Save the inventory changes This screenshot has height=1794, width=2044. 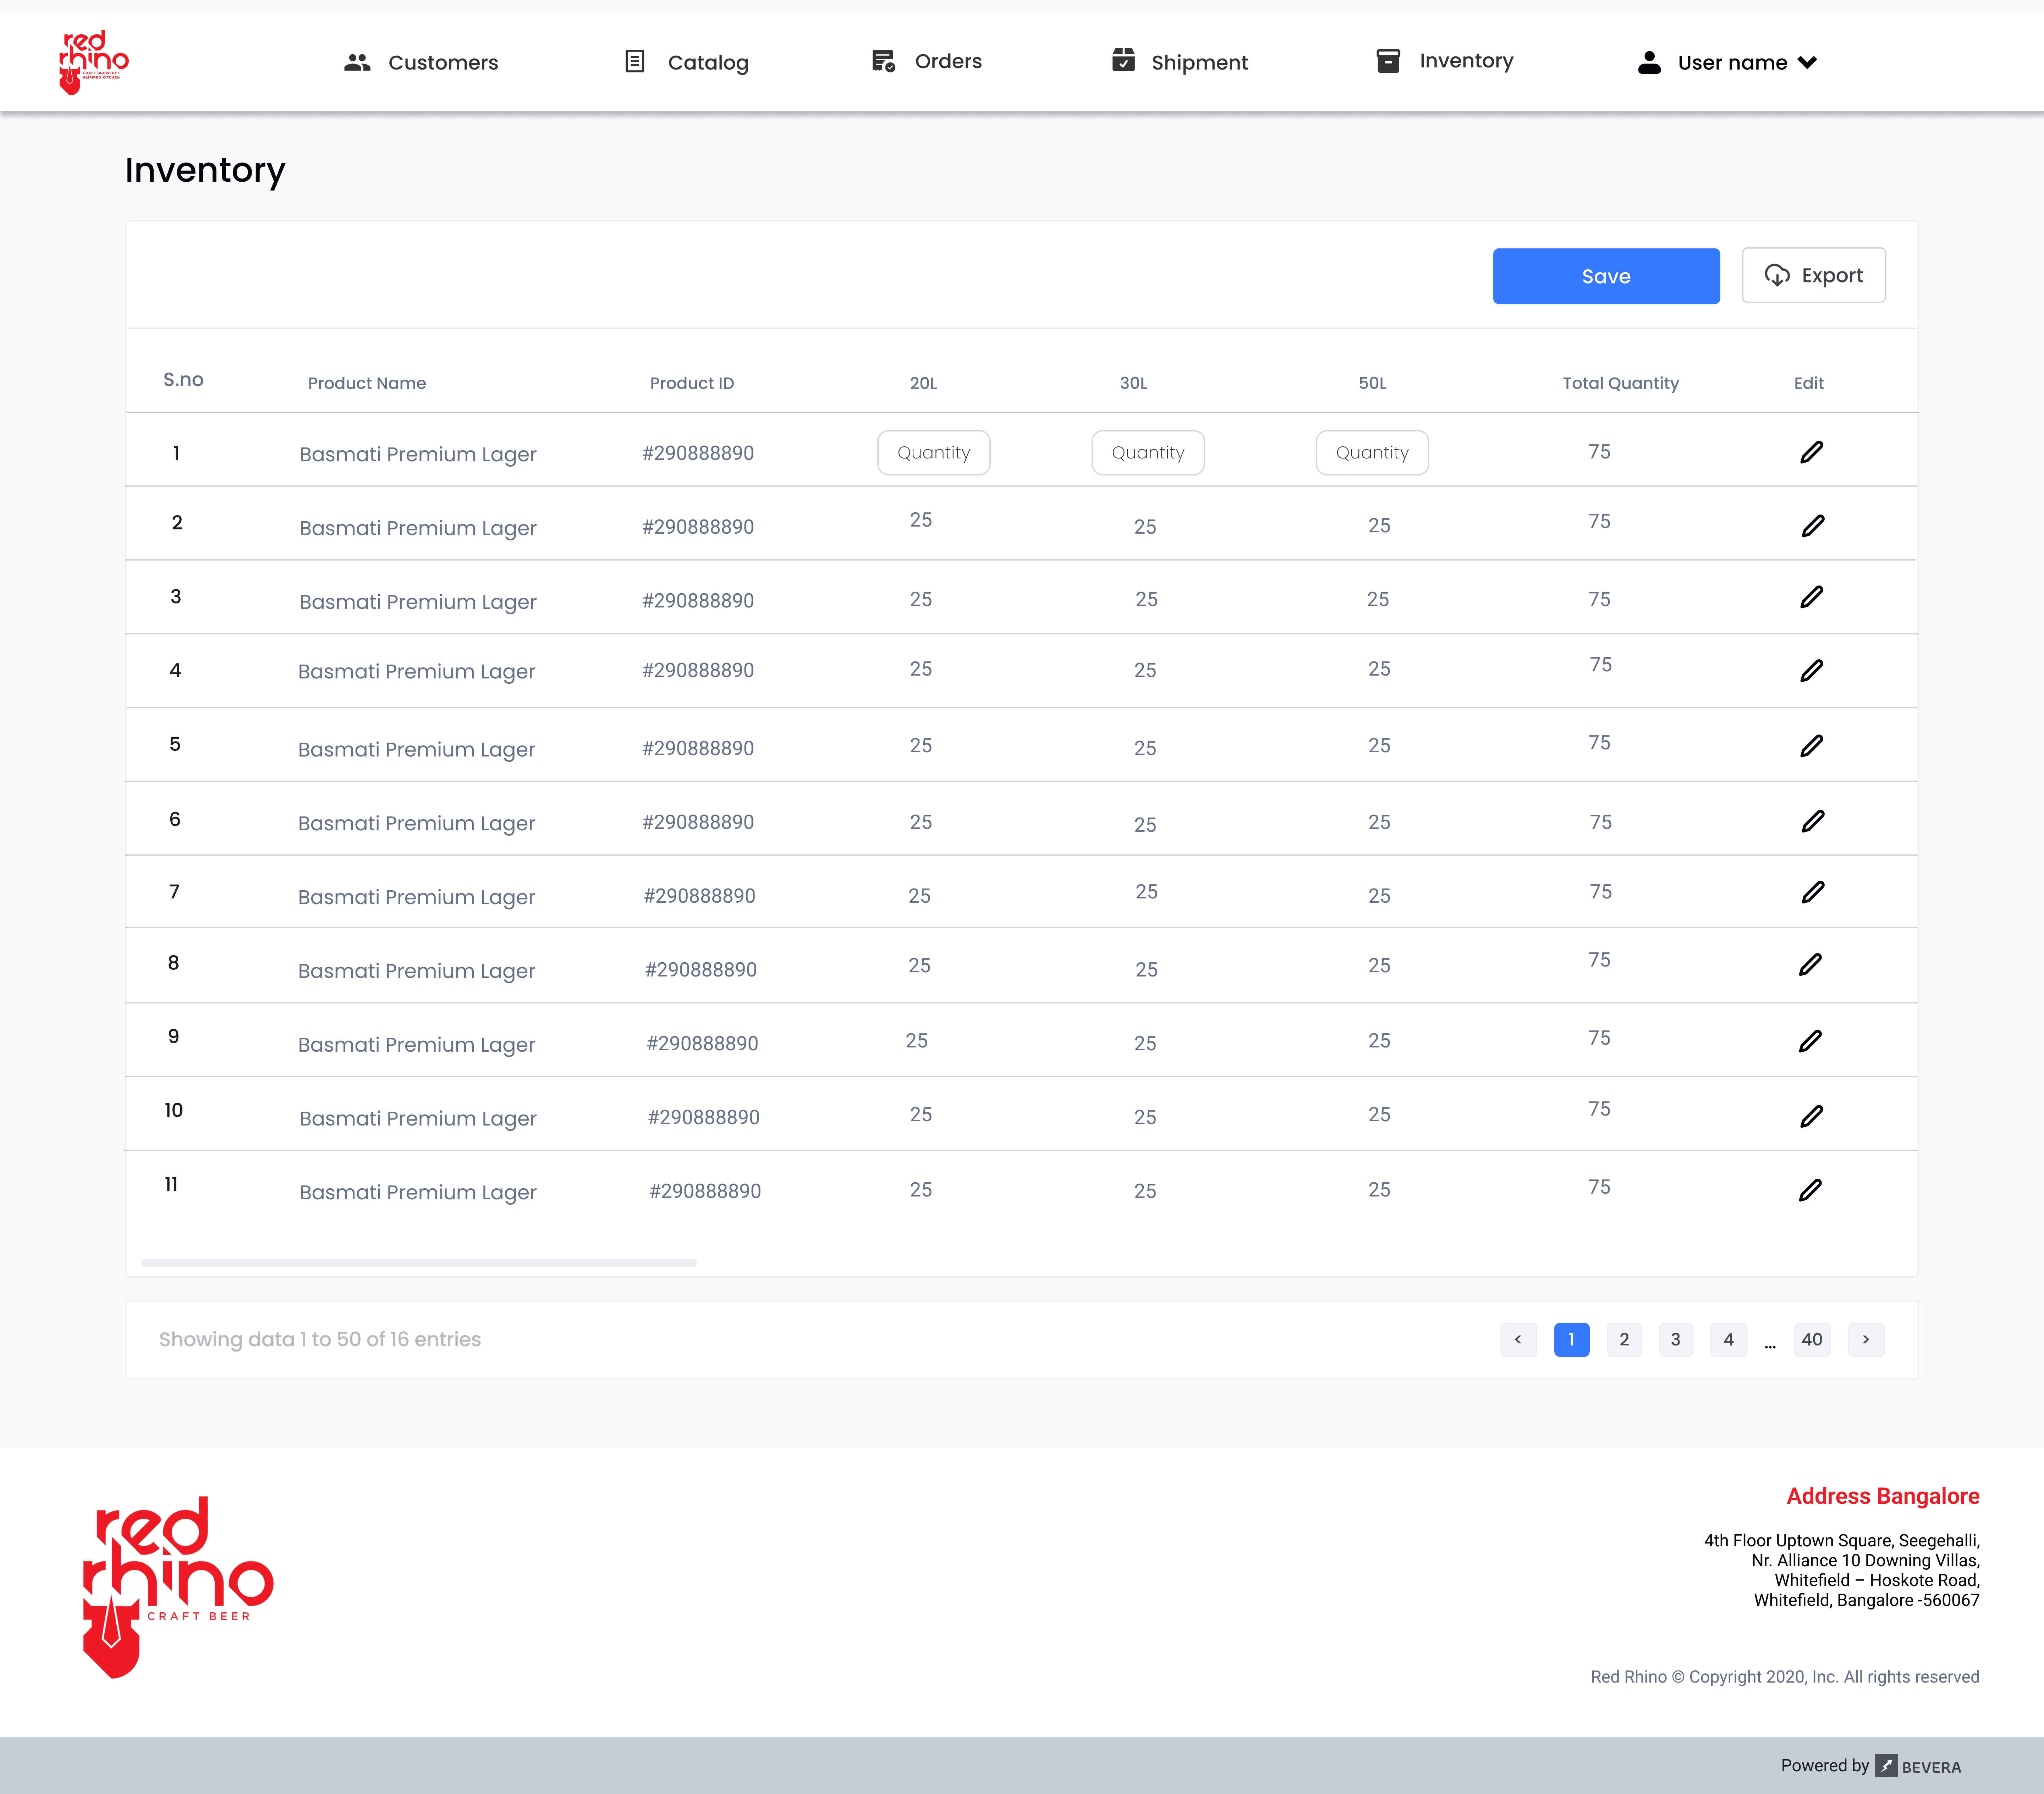(1606, 276)
